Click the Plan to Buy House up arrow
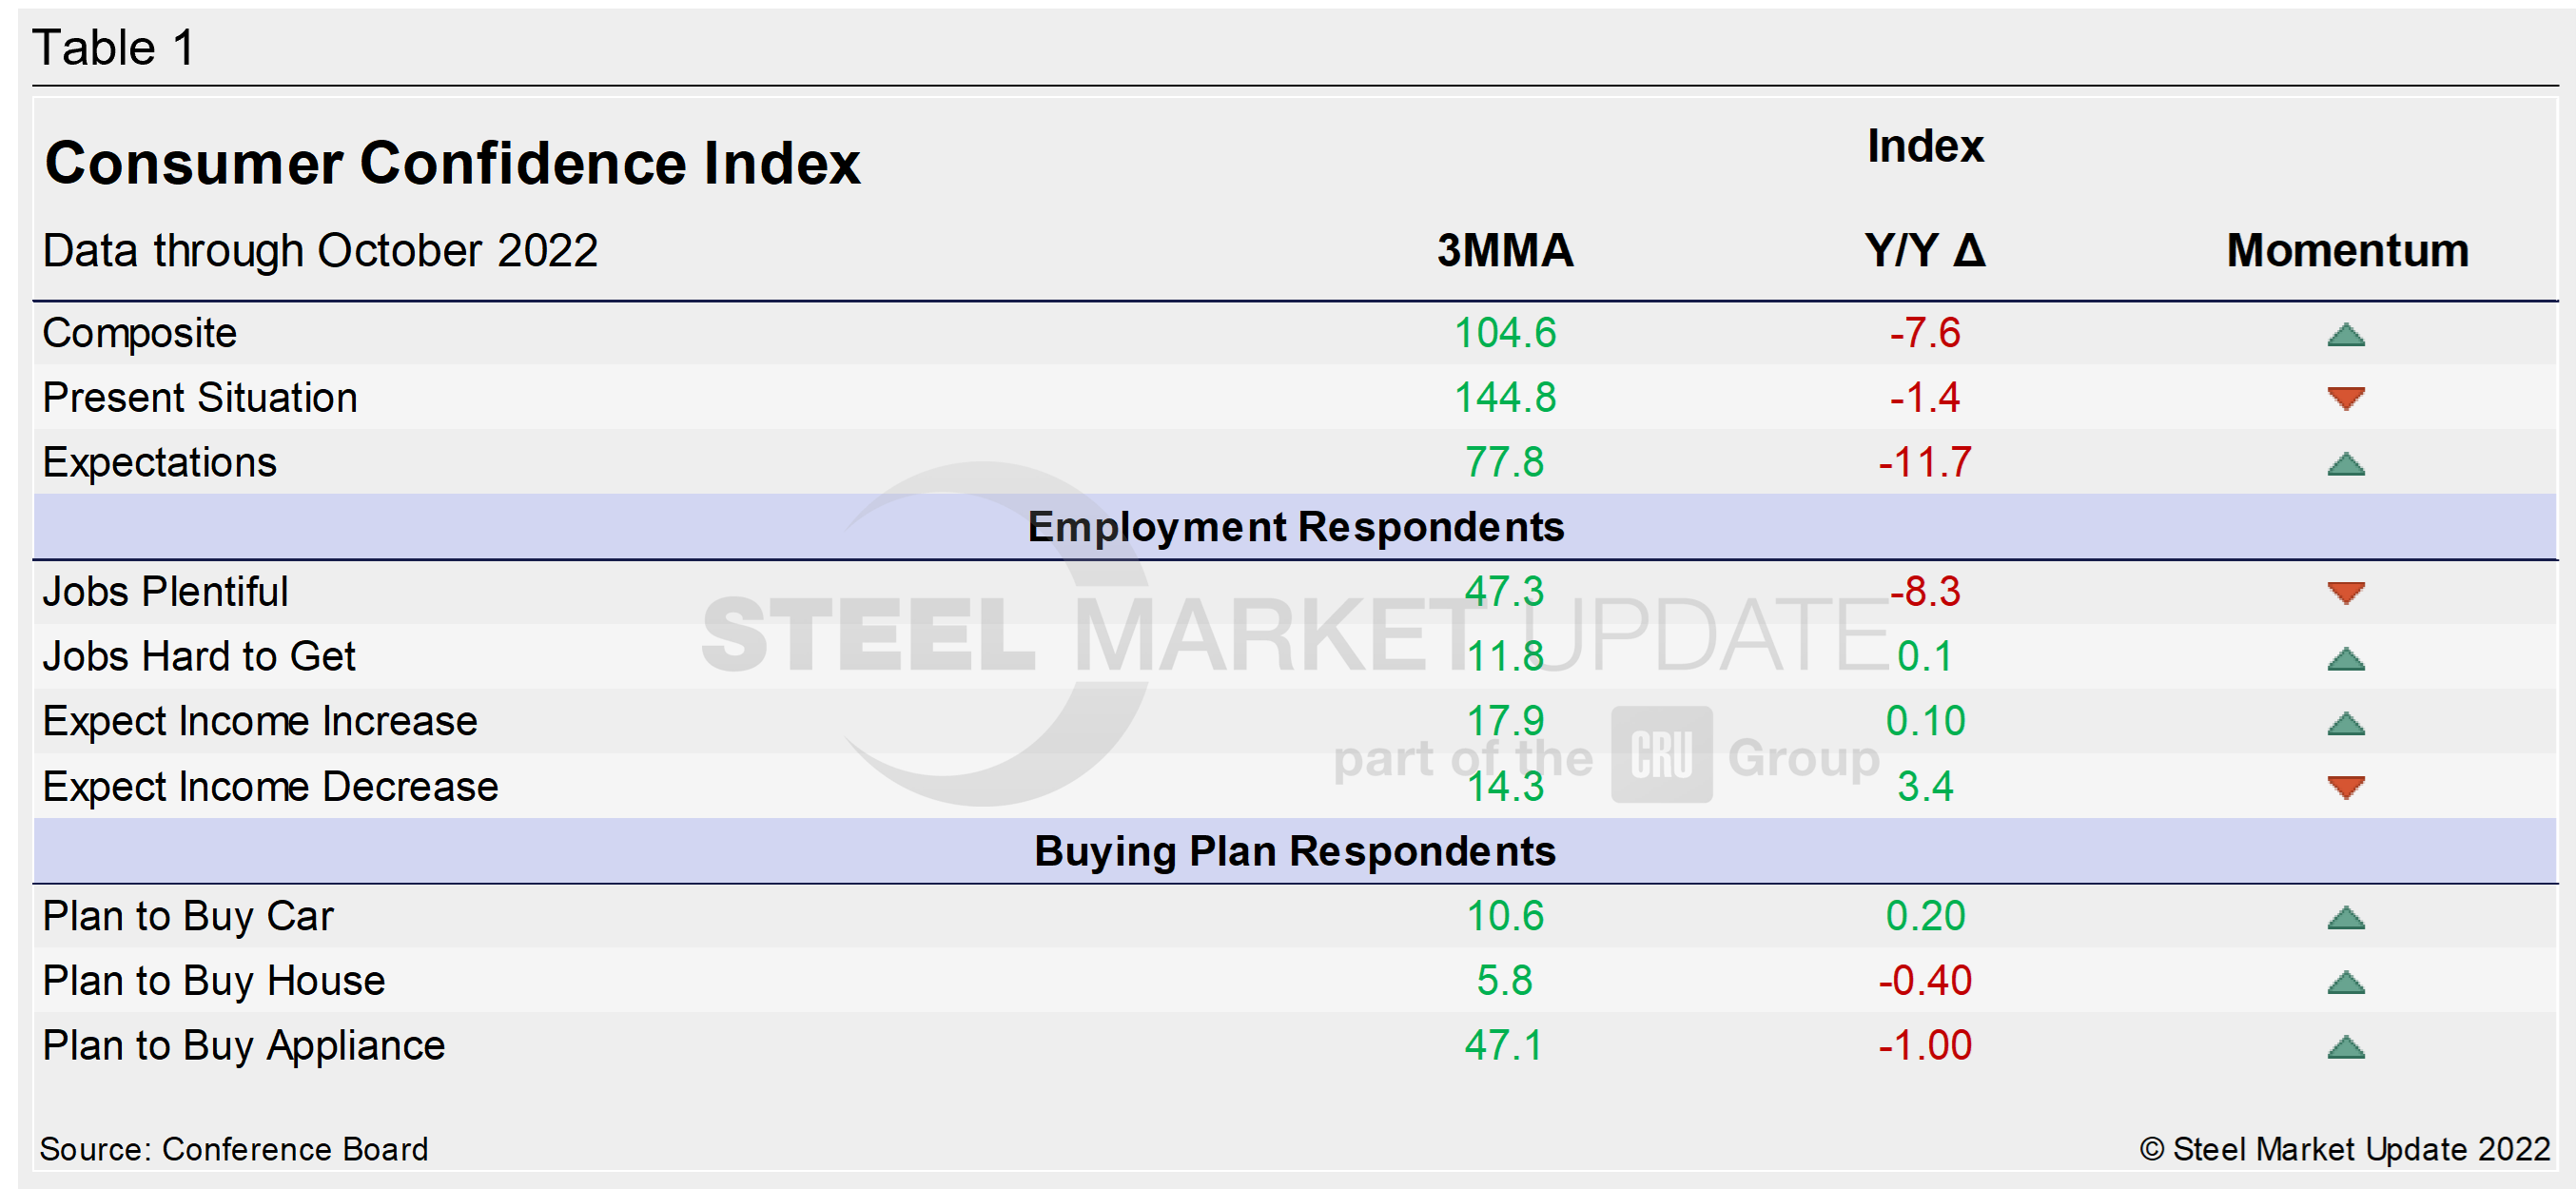2576x1189 pixels. click(x=2345, y=983)
